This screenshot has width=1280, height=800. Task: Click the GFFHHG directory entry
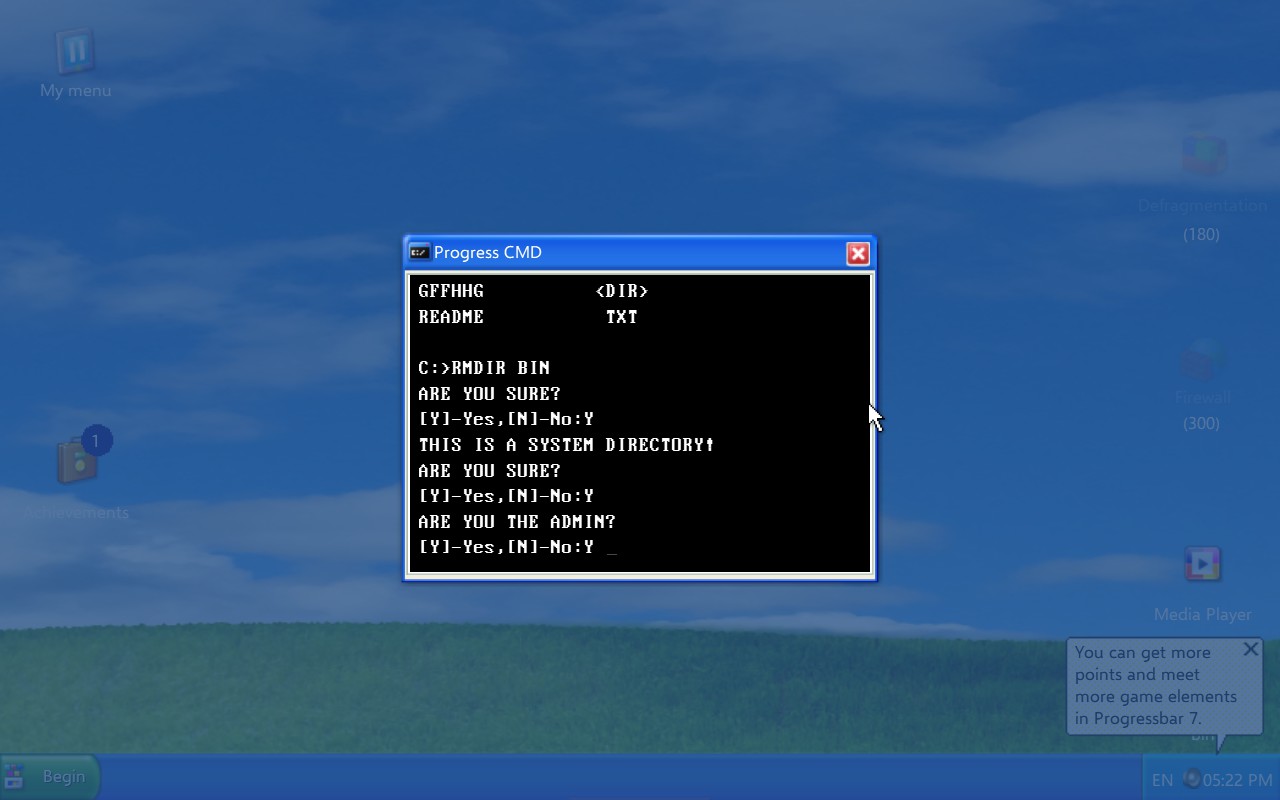[x=451, y=291]
